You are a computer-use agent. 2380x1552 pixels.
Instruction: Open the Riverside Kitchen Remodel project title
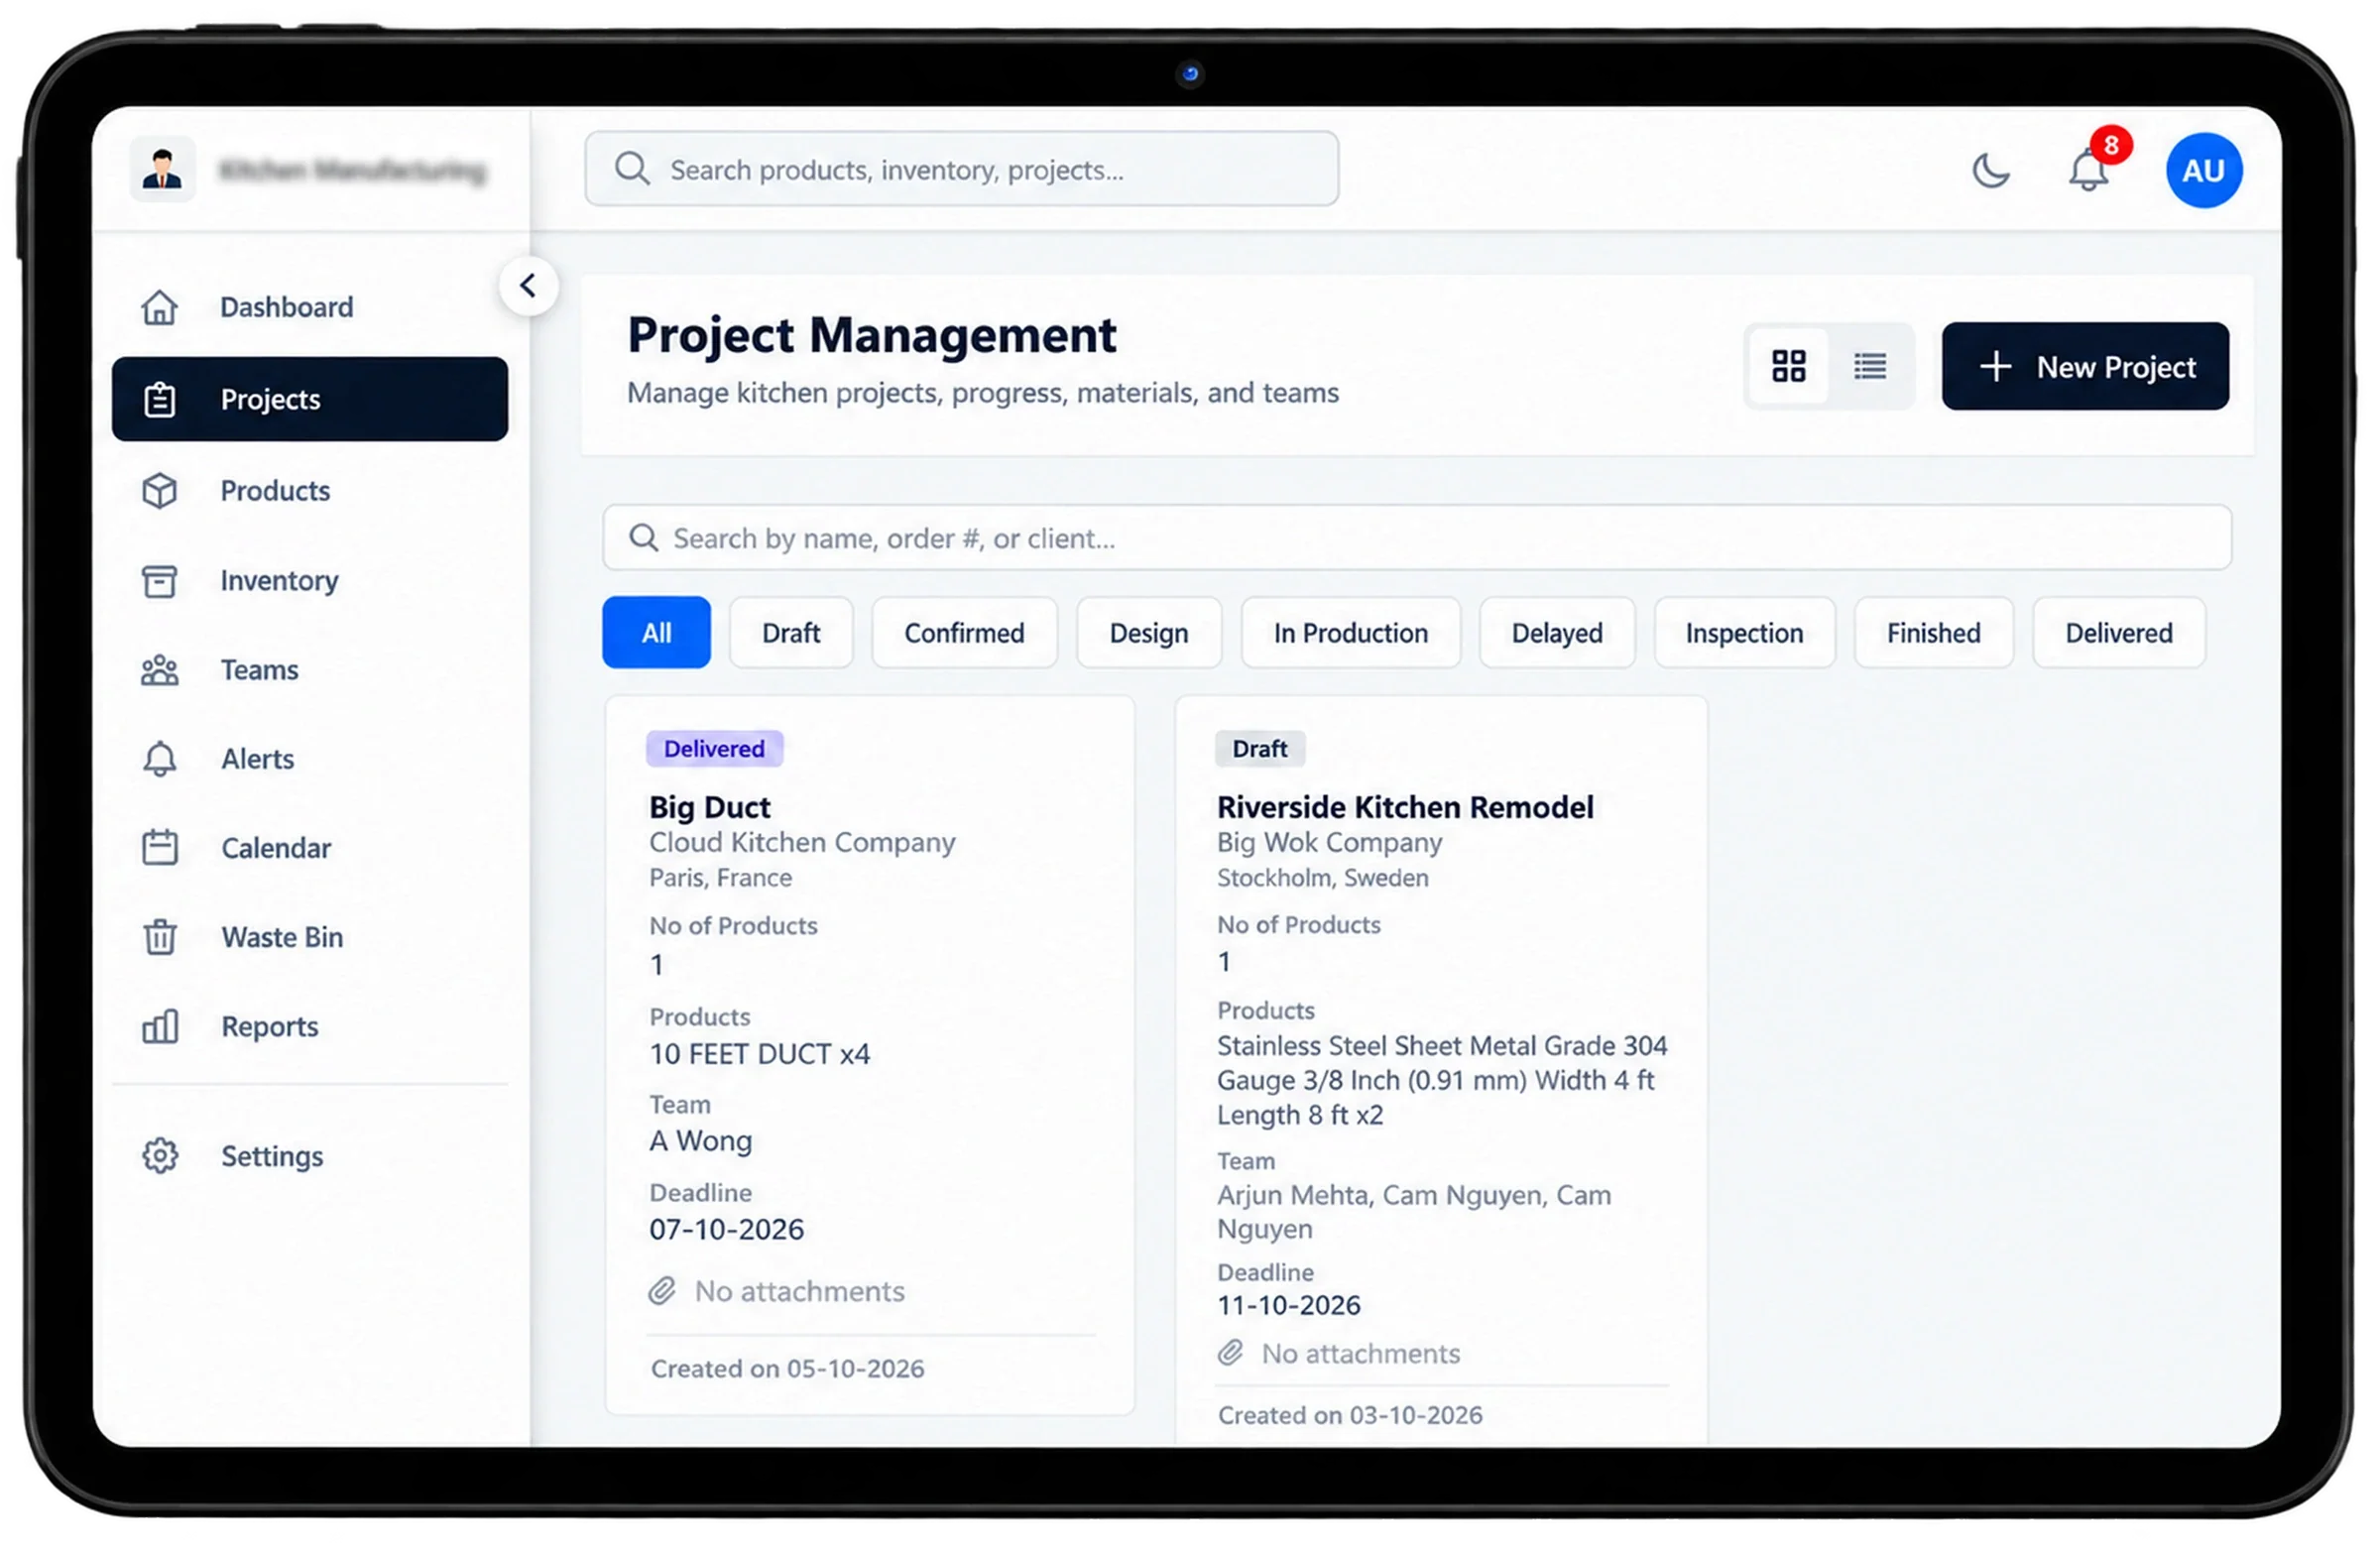tap(1404, 807)
